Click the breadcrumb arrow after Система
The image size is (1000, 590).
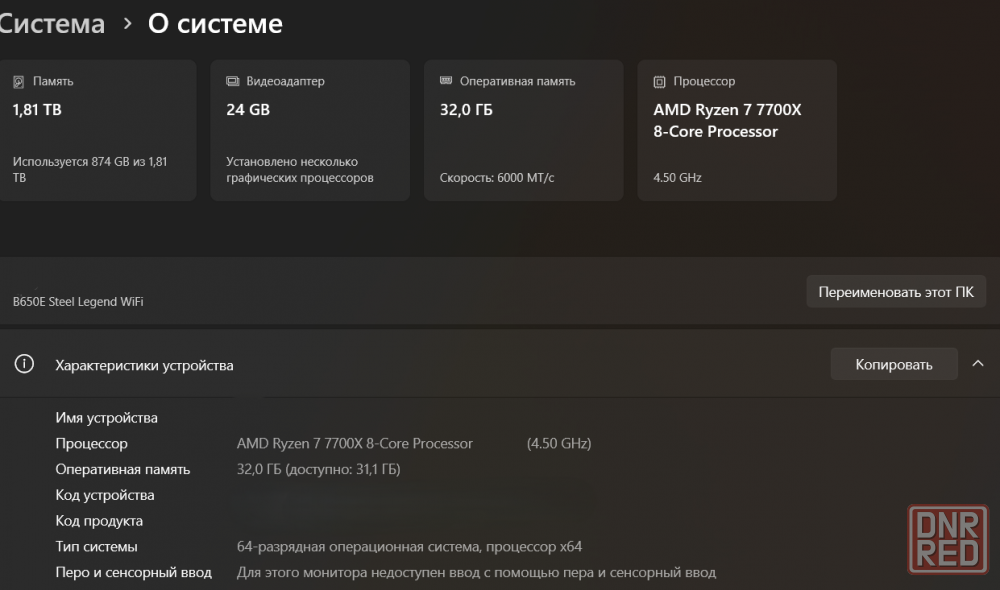point(127,24)
